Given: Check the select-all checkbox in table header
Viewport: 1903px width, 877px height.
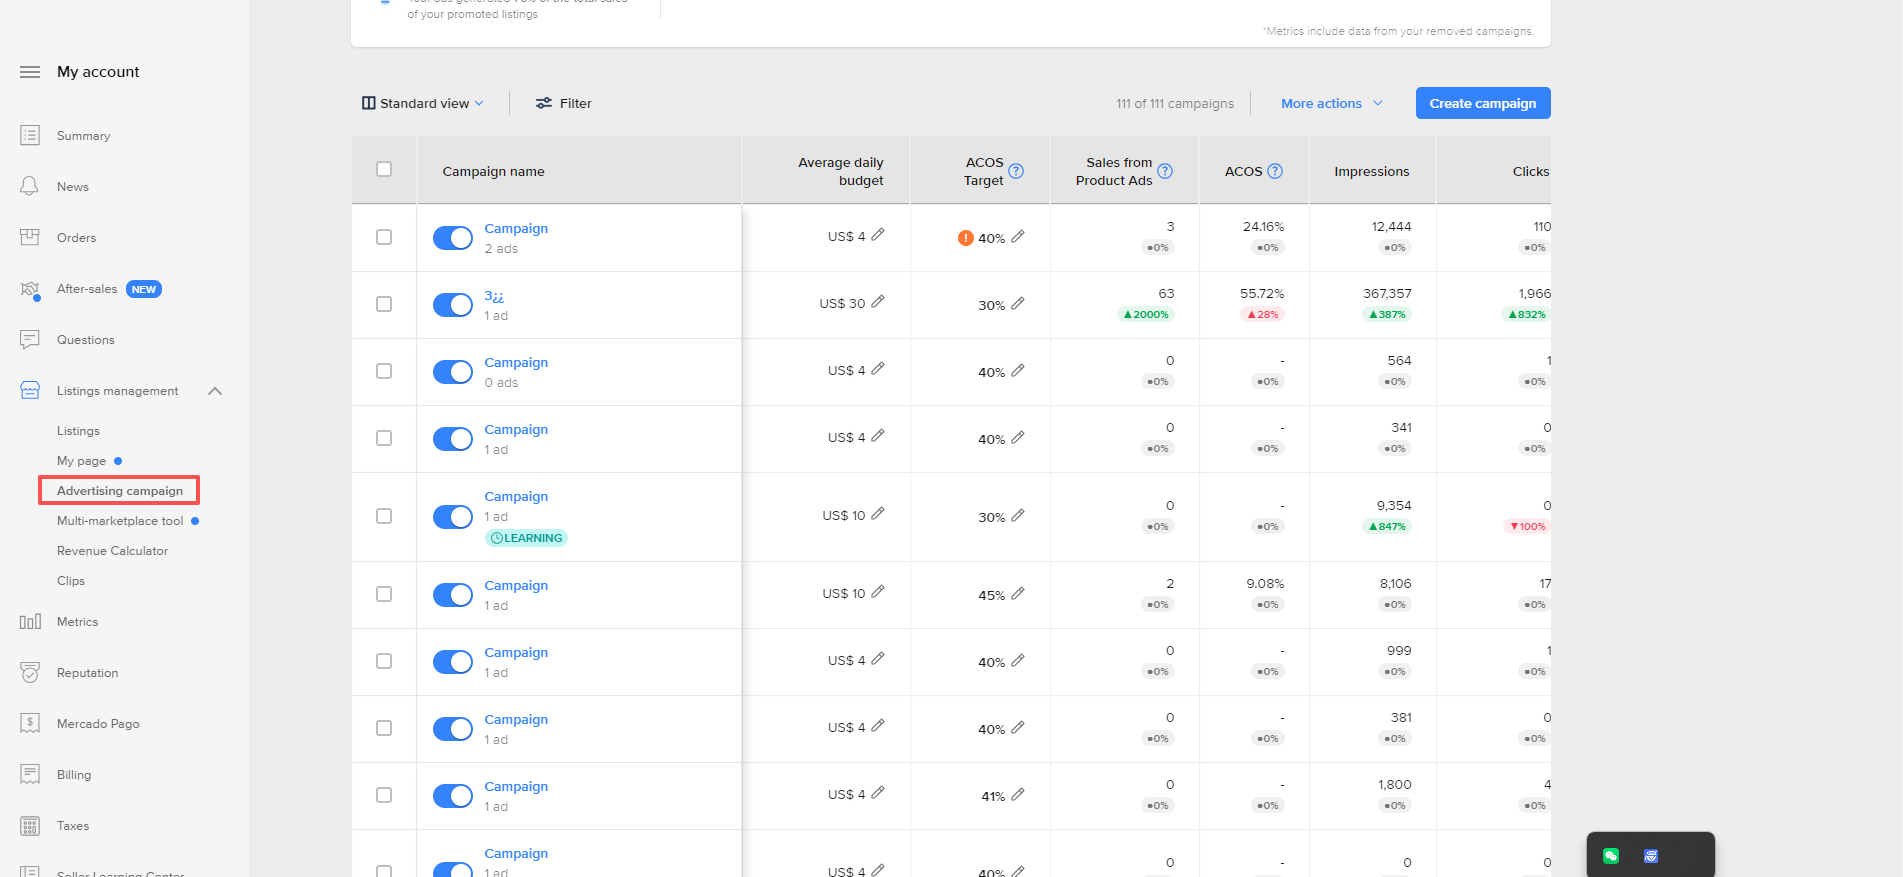Looking at the screenshot, I should click(384, 170).
